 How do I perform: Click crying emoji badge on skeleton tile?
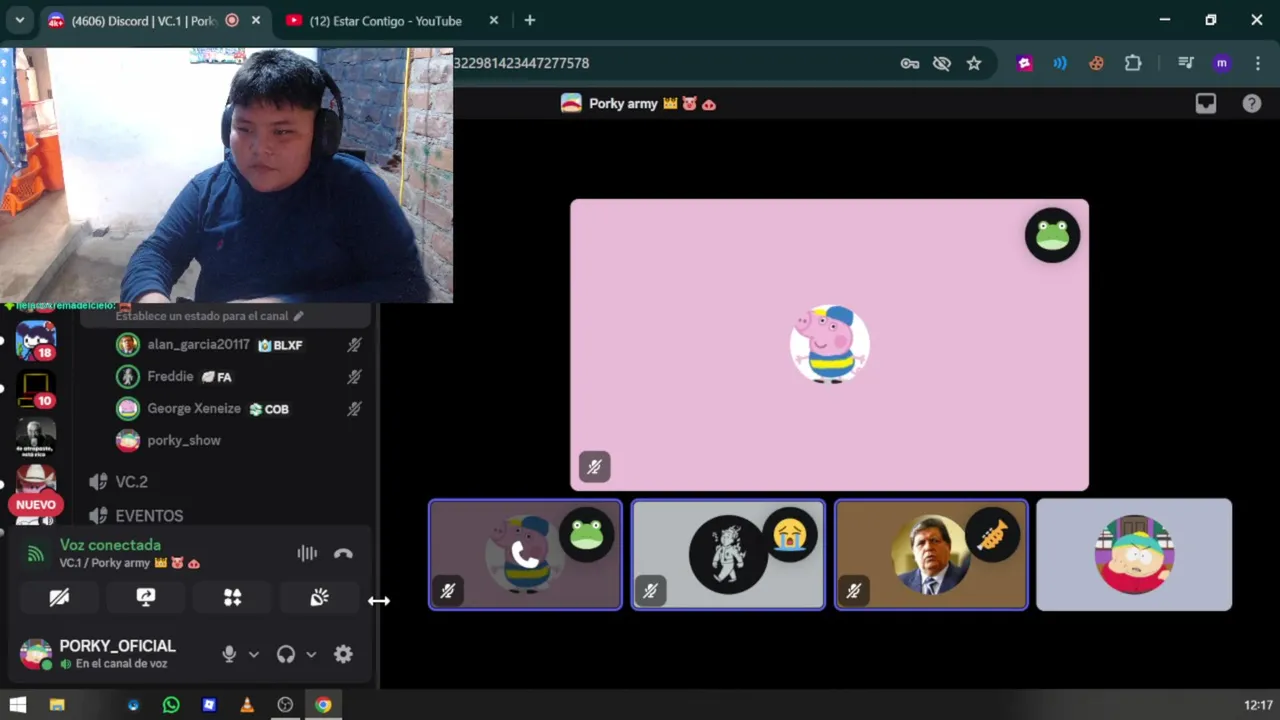point(790,535)
